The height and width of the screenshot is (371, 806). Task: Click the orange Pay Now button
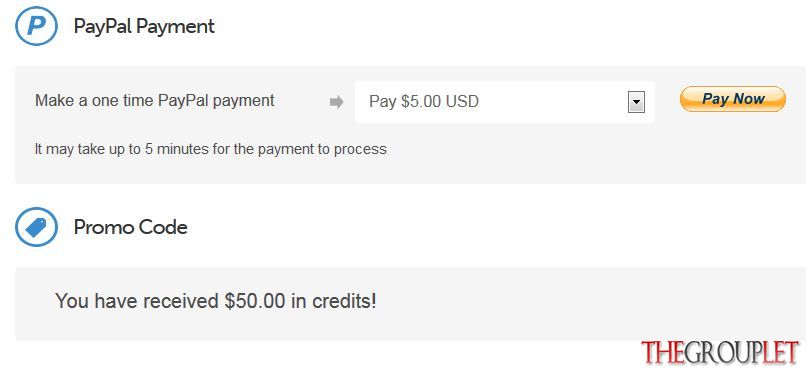click(732, 99)
